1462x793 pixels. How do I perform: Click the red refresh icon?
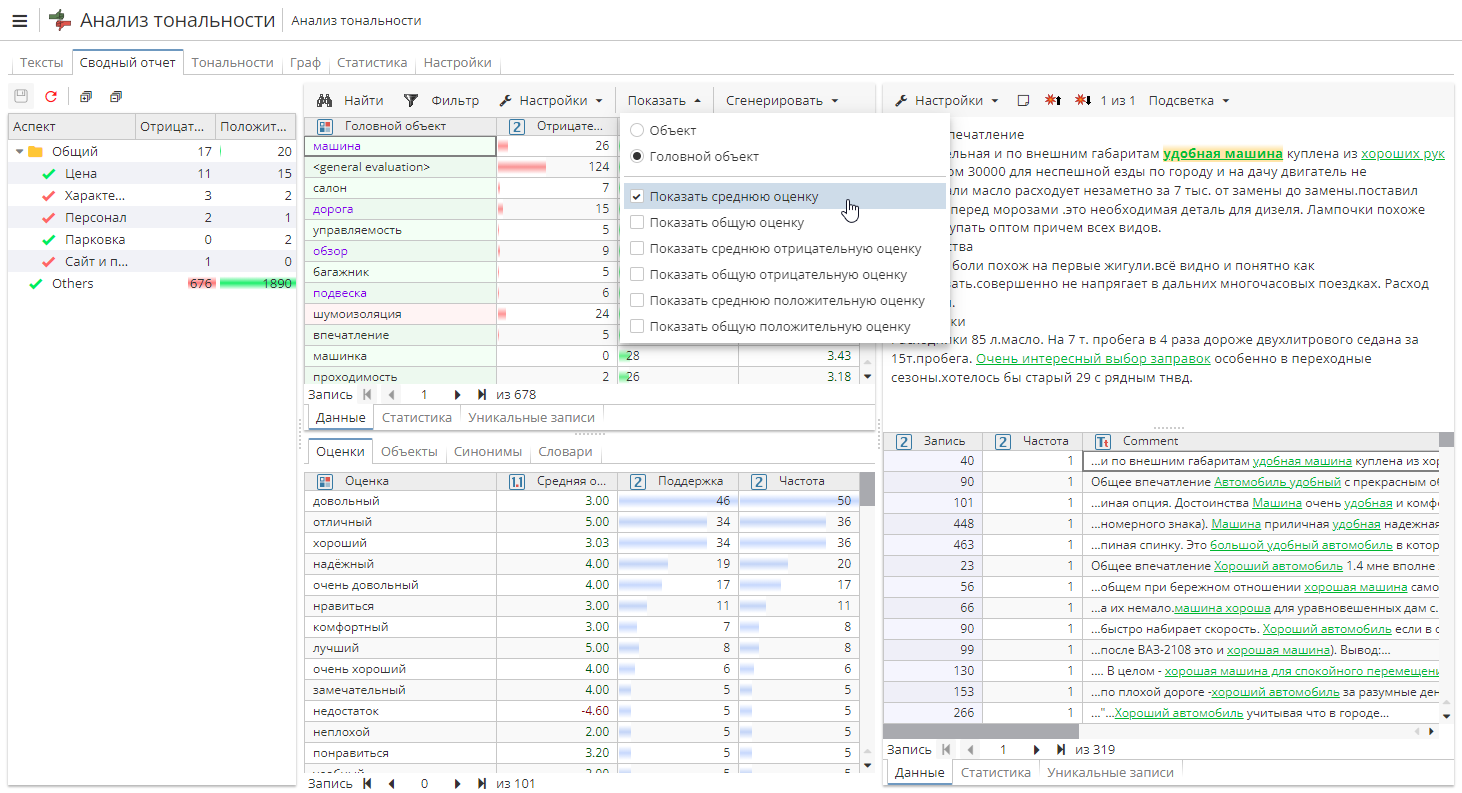point(51,97)
